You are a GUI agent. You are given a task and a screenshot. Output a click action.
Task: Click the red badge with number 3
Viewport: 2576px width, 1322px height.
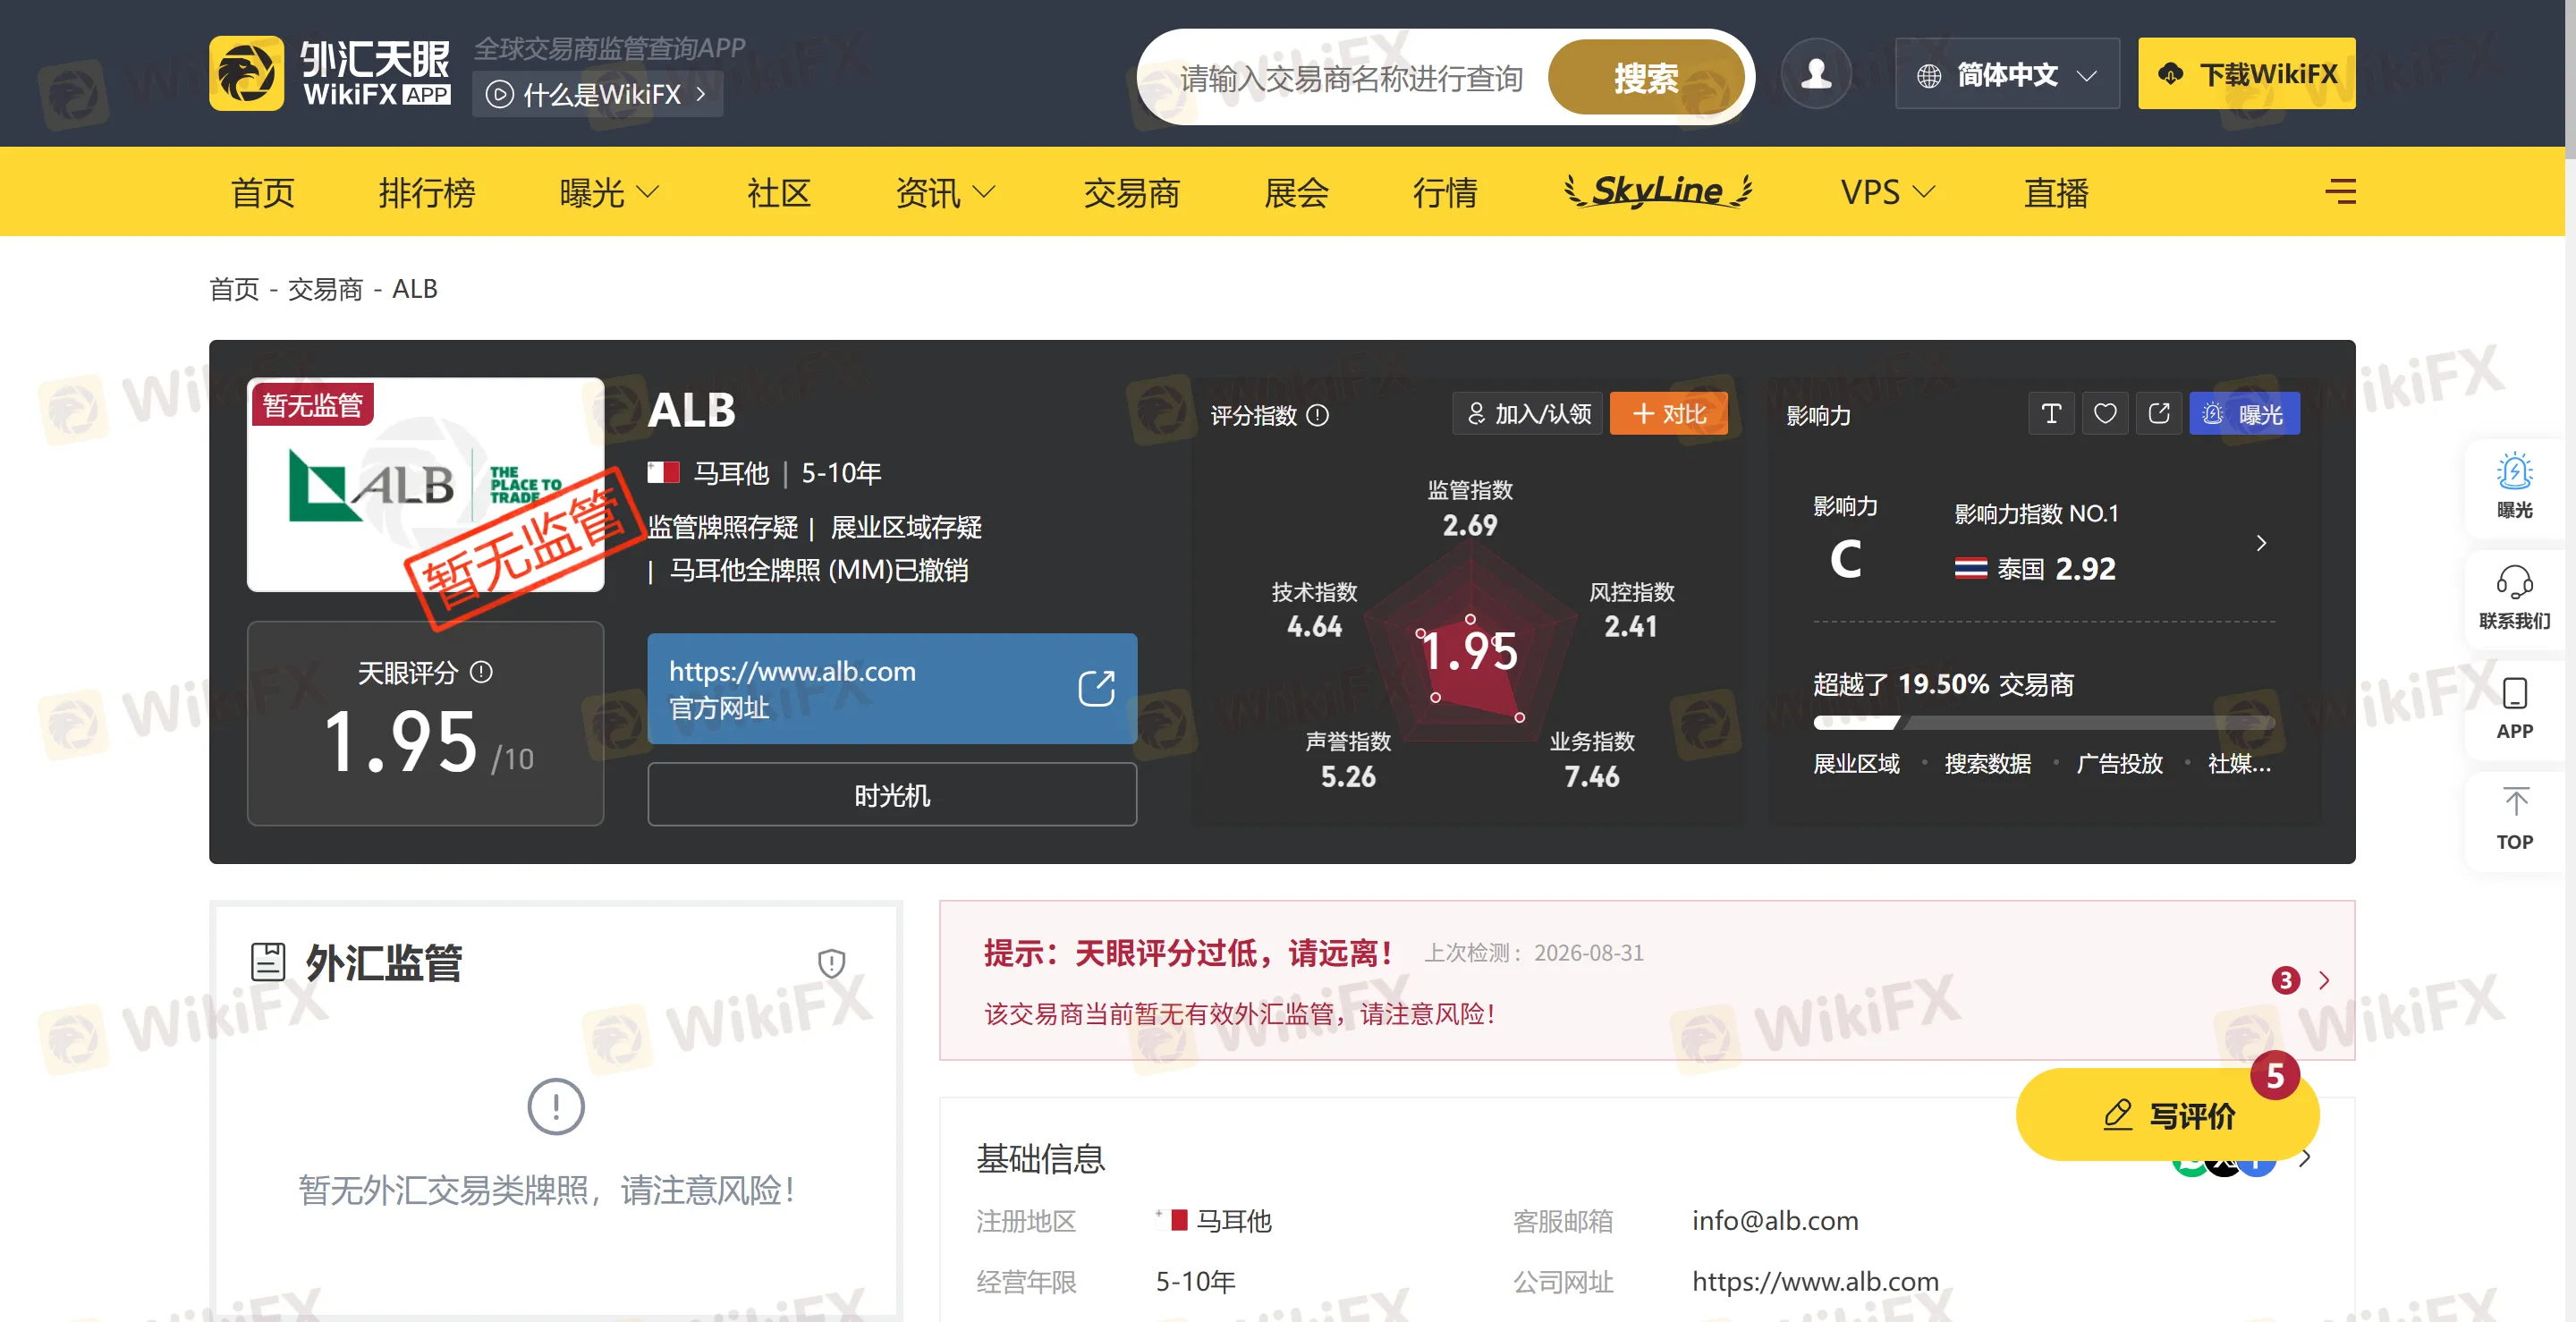(2285, 980)
